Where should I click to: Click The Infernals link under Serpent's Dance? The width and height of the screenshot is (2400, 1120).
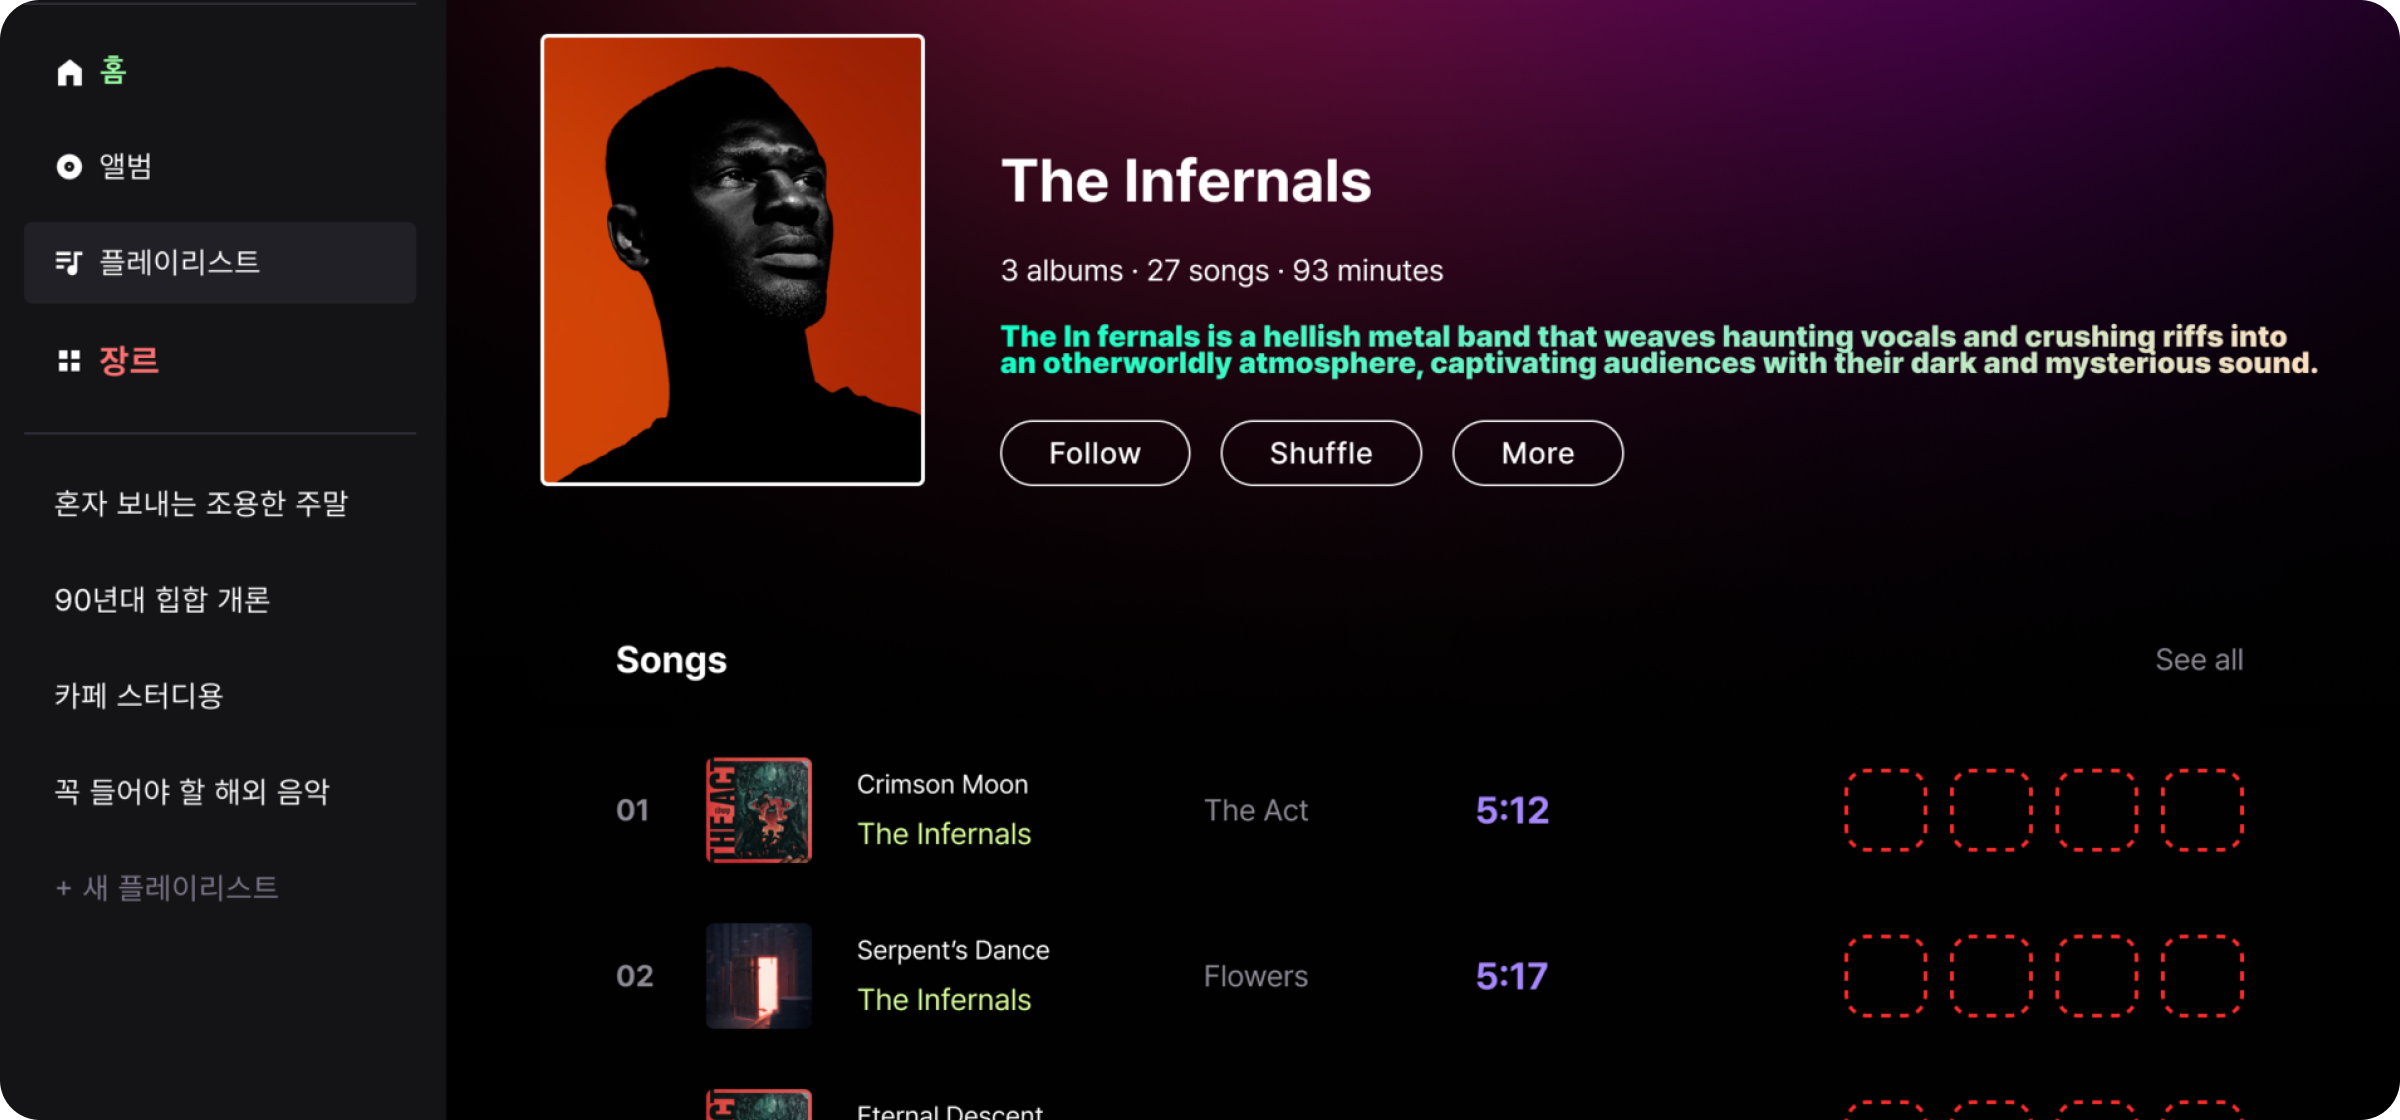[x=944, y=1000]
